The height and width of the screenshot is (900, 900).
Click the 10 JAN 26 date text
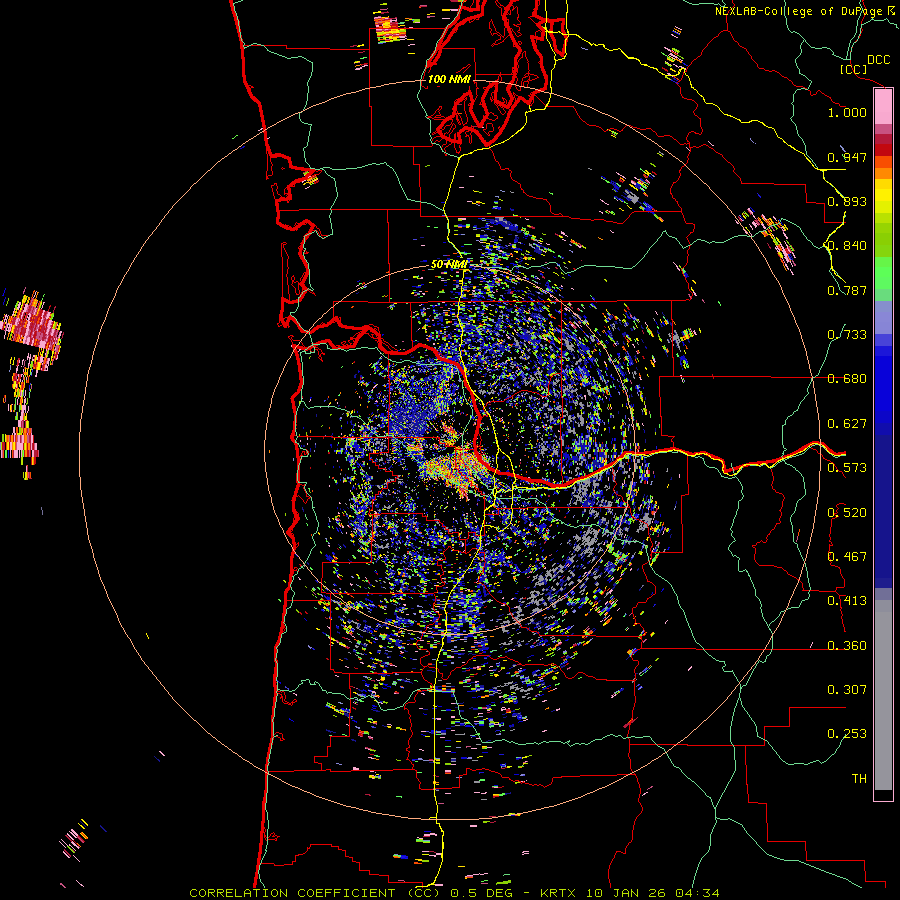click(627, 893)
